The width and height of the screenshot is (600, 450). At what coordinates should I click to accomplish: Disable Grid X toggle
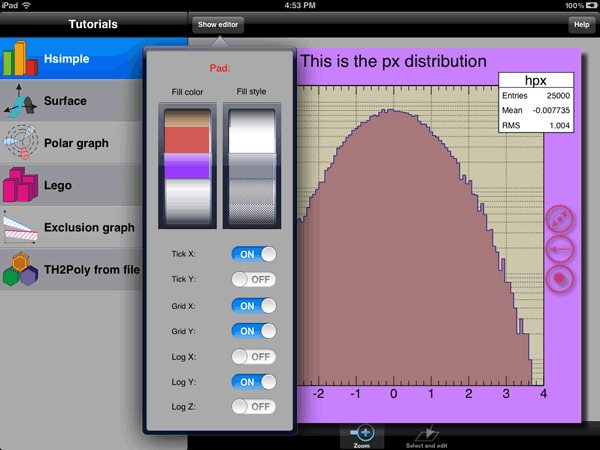(x=254, y=305)
